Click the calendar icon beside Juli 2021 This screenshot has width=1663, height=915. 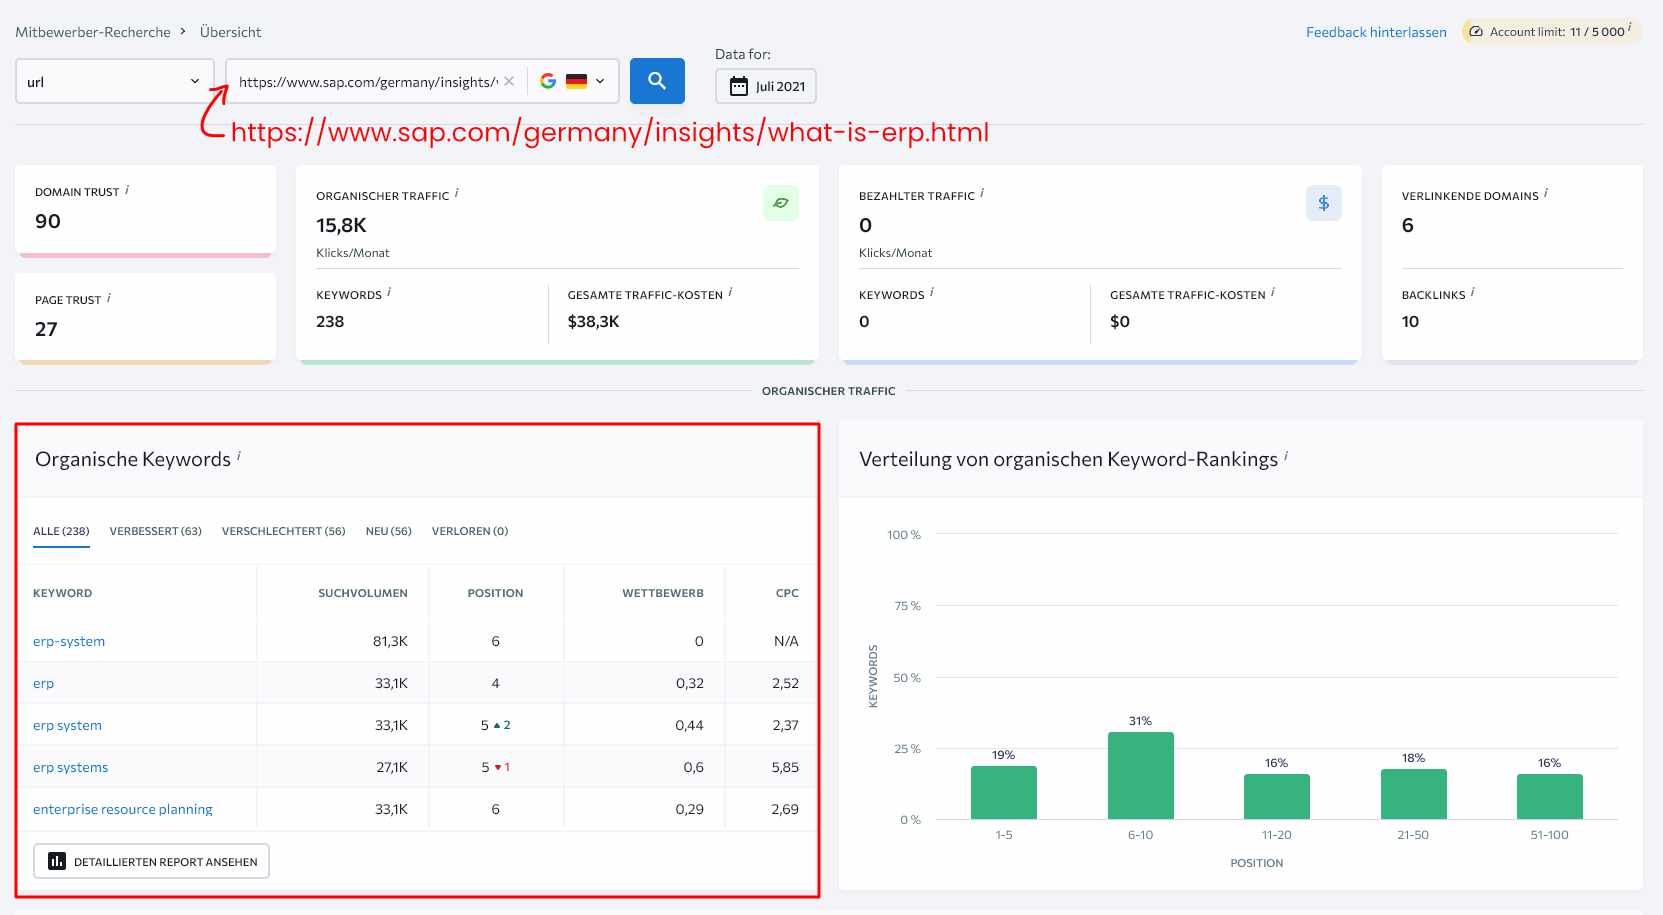pos(739,86)
